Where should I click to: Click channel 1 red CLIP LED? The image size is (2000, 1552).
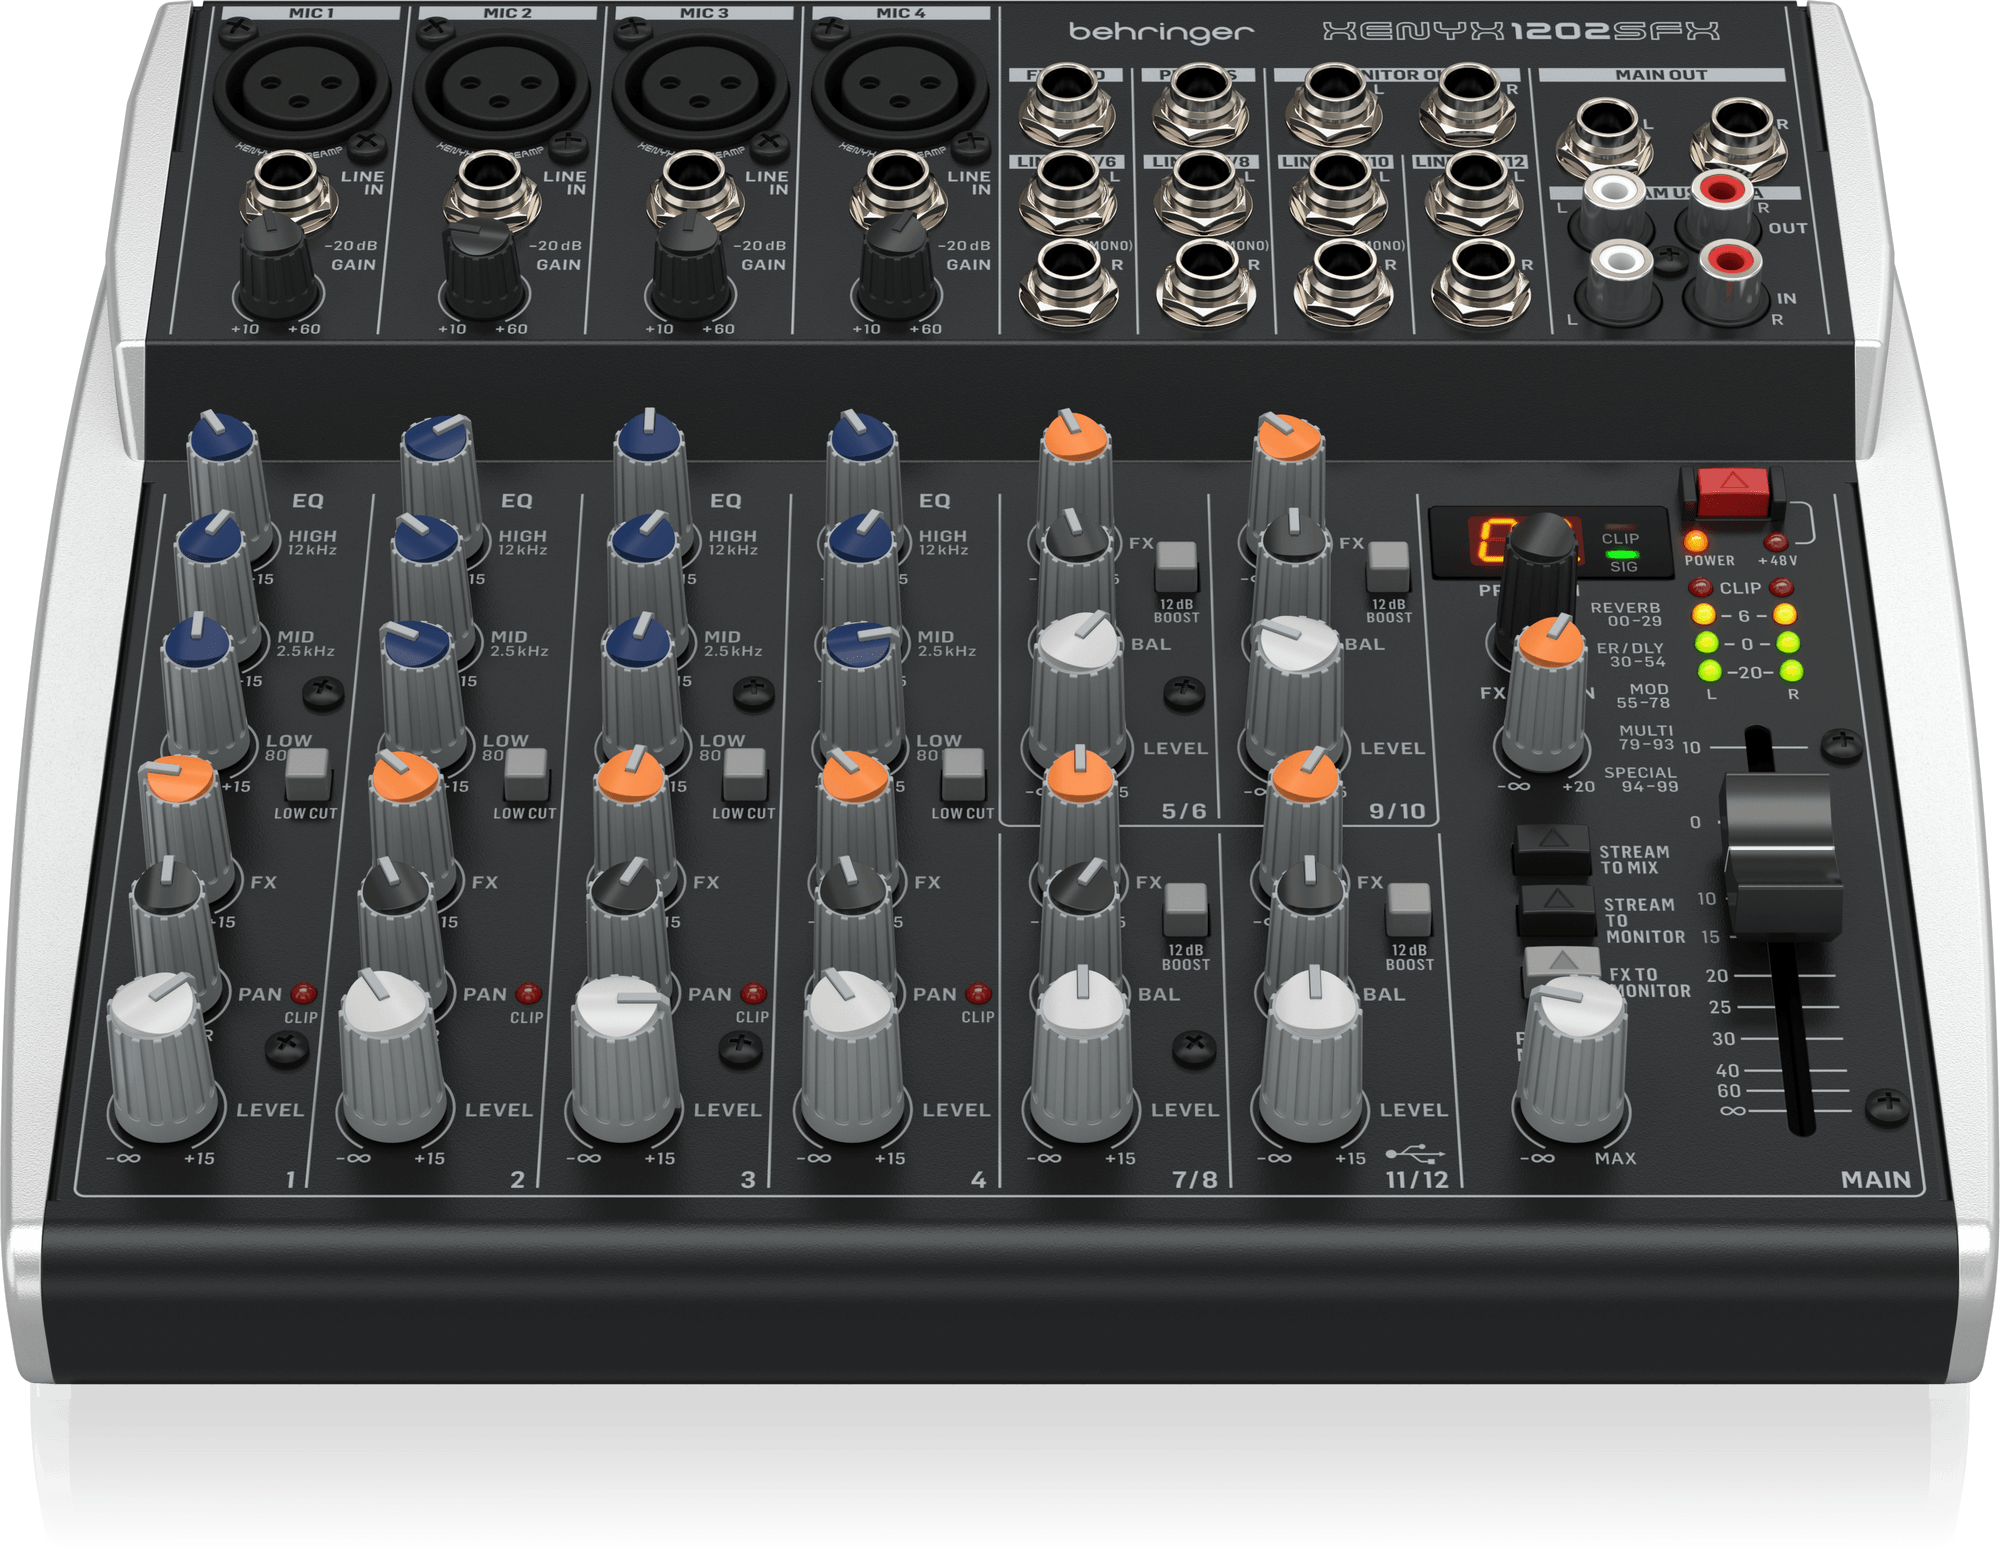(303, 994)
